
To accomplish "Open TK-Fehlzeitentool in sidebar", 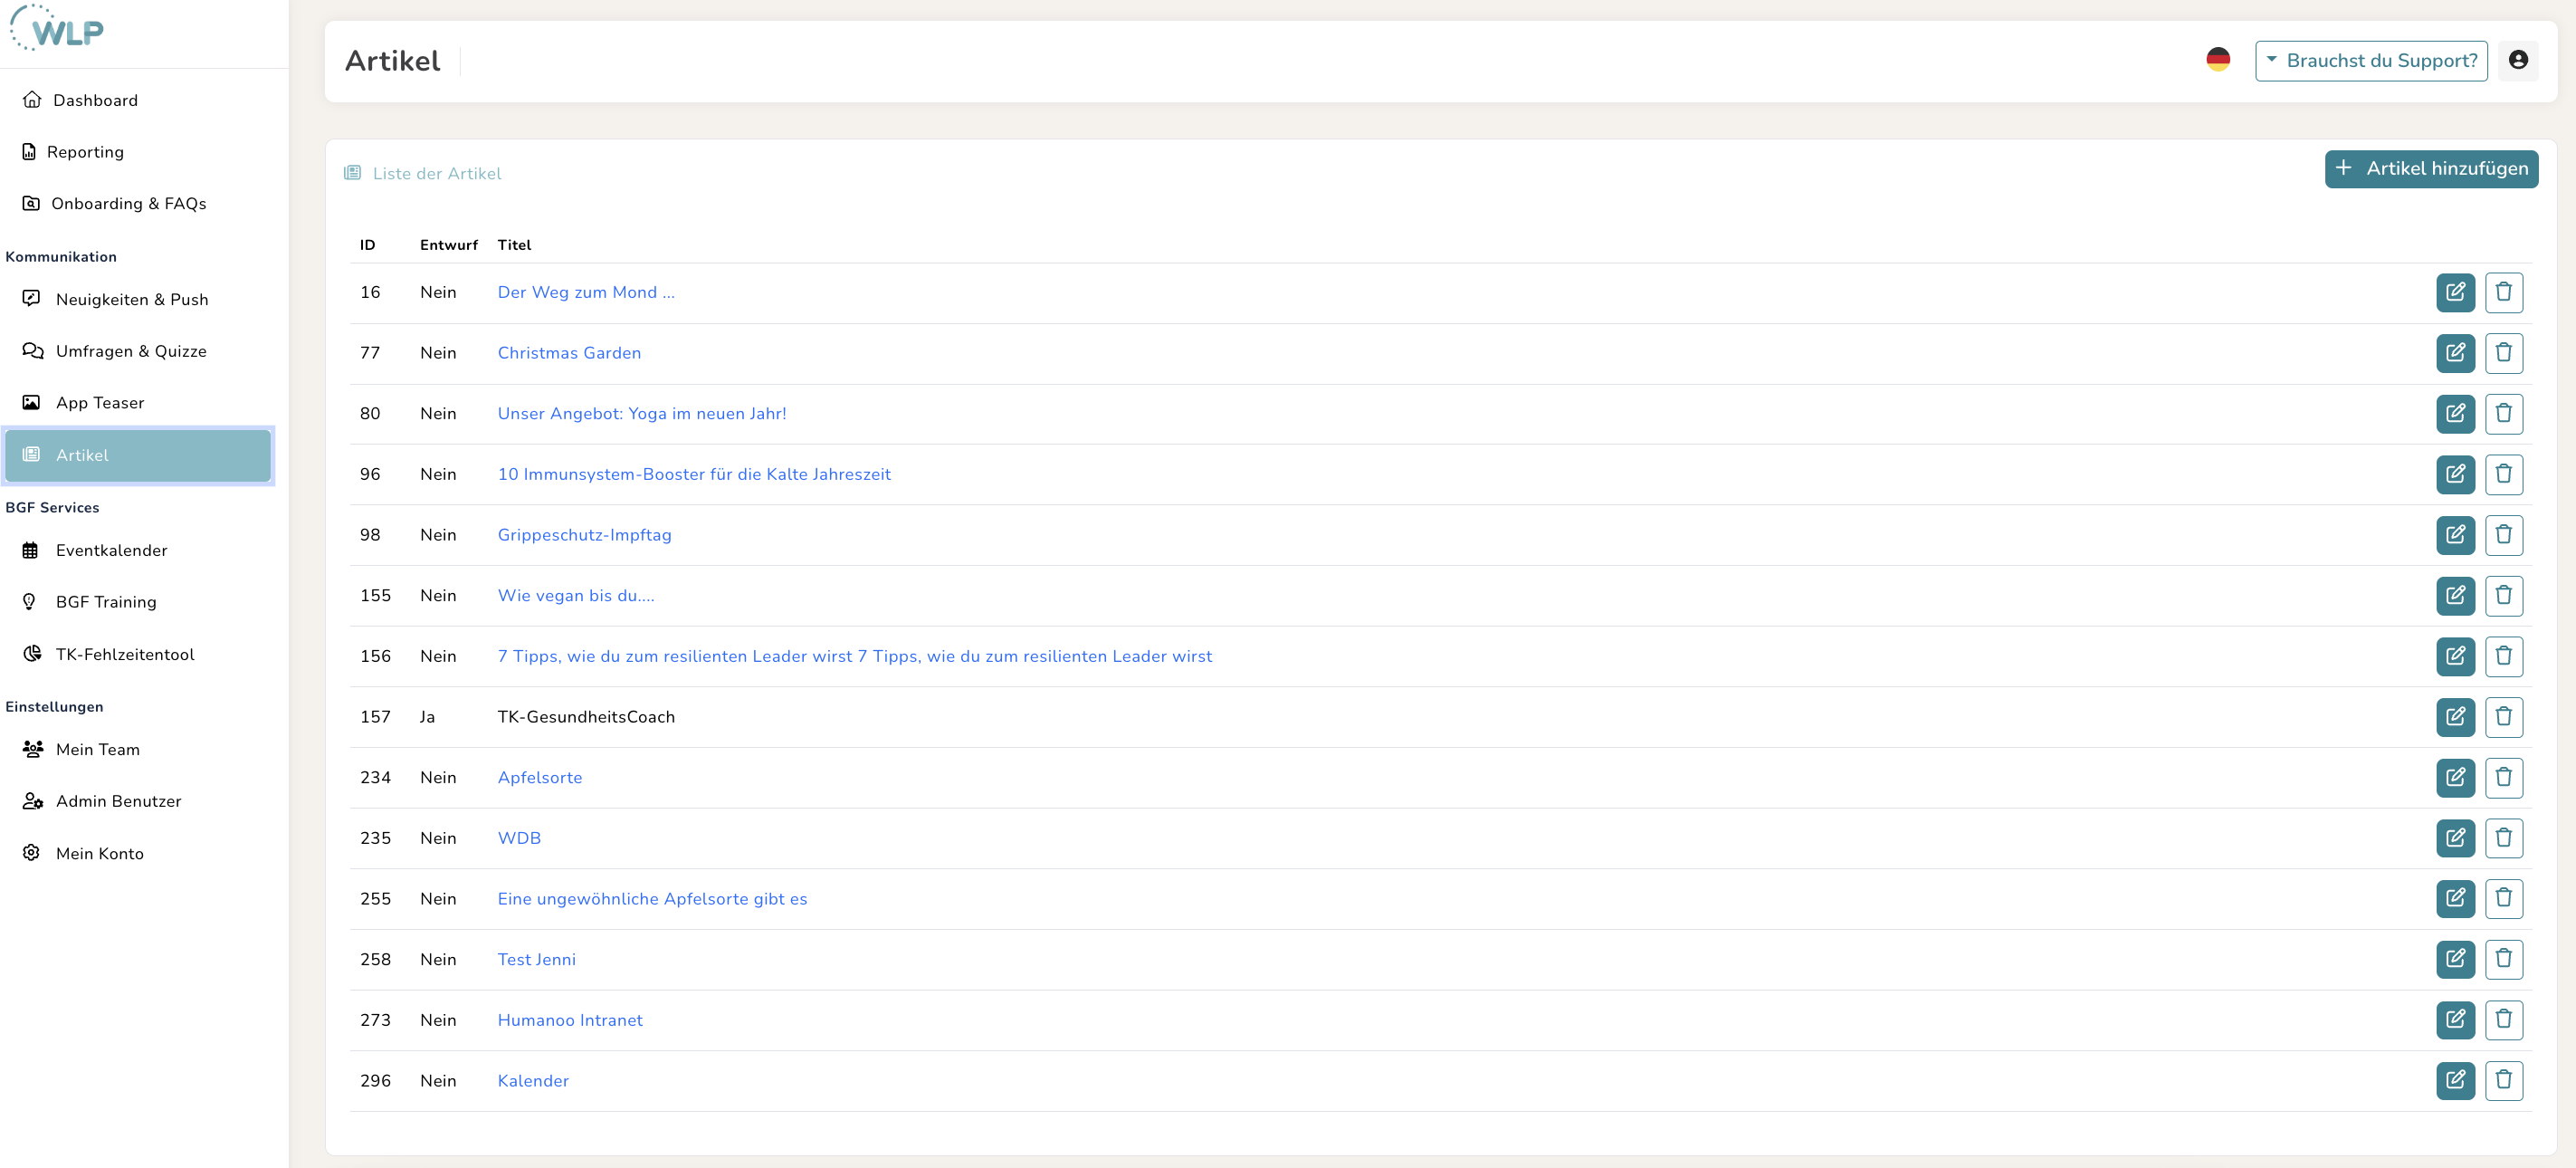I will tap(124, 655).
